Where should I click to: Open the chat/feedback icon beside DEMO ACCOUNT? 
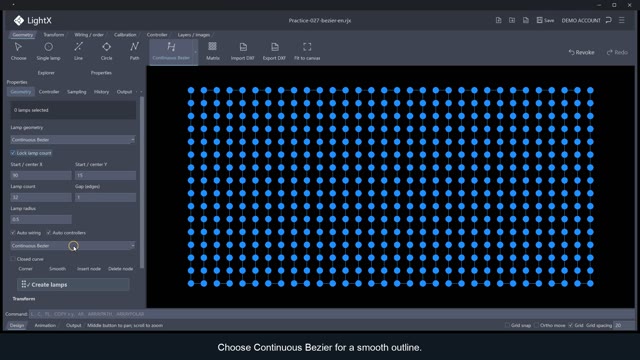click(609, 20)
